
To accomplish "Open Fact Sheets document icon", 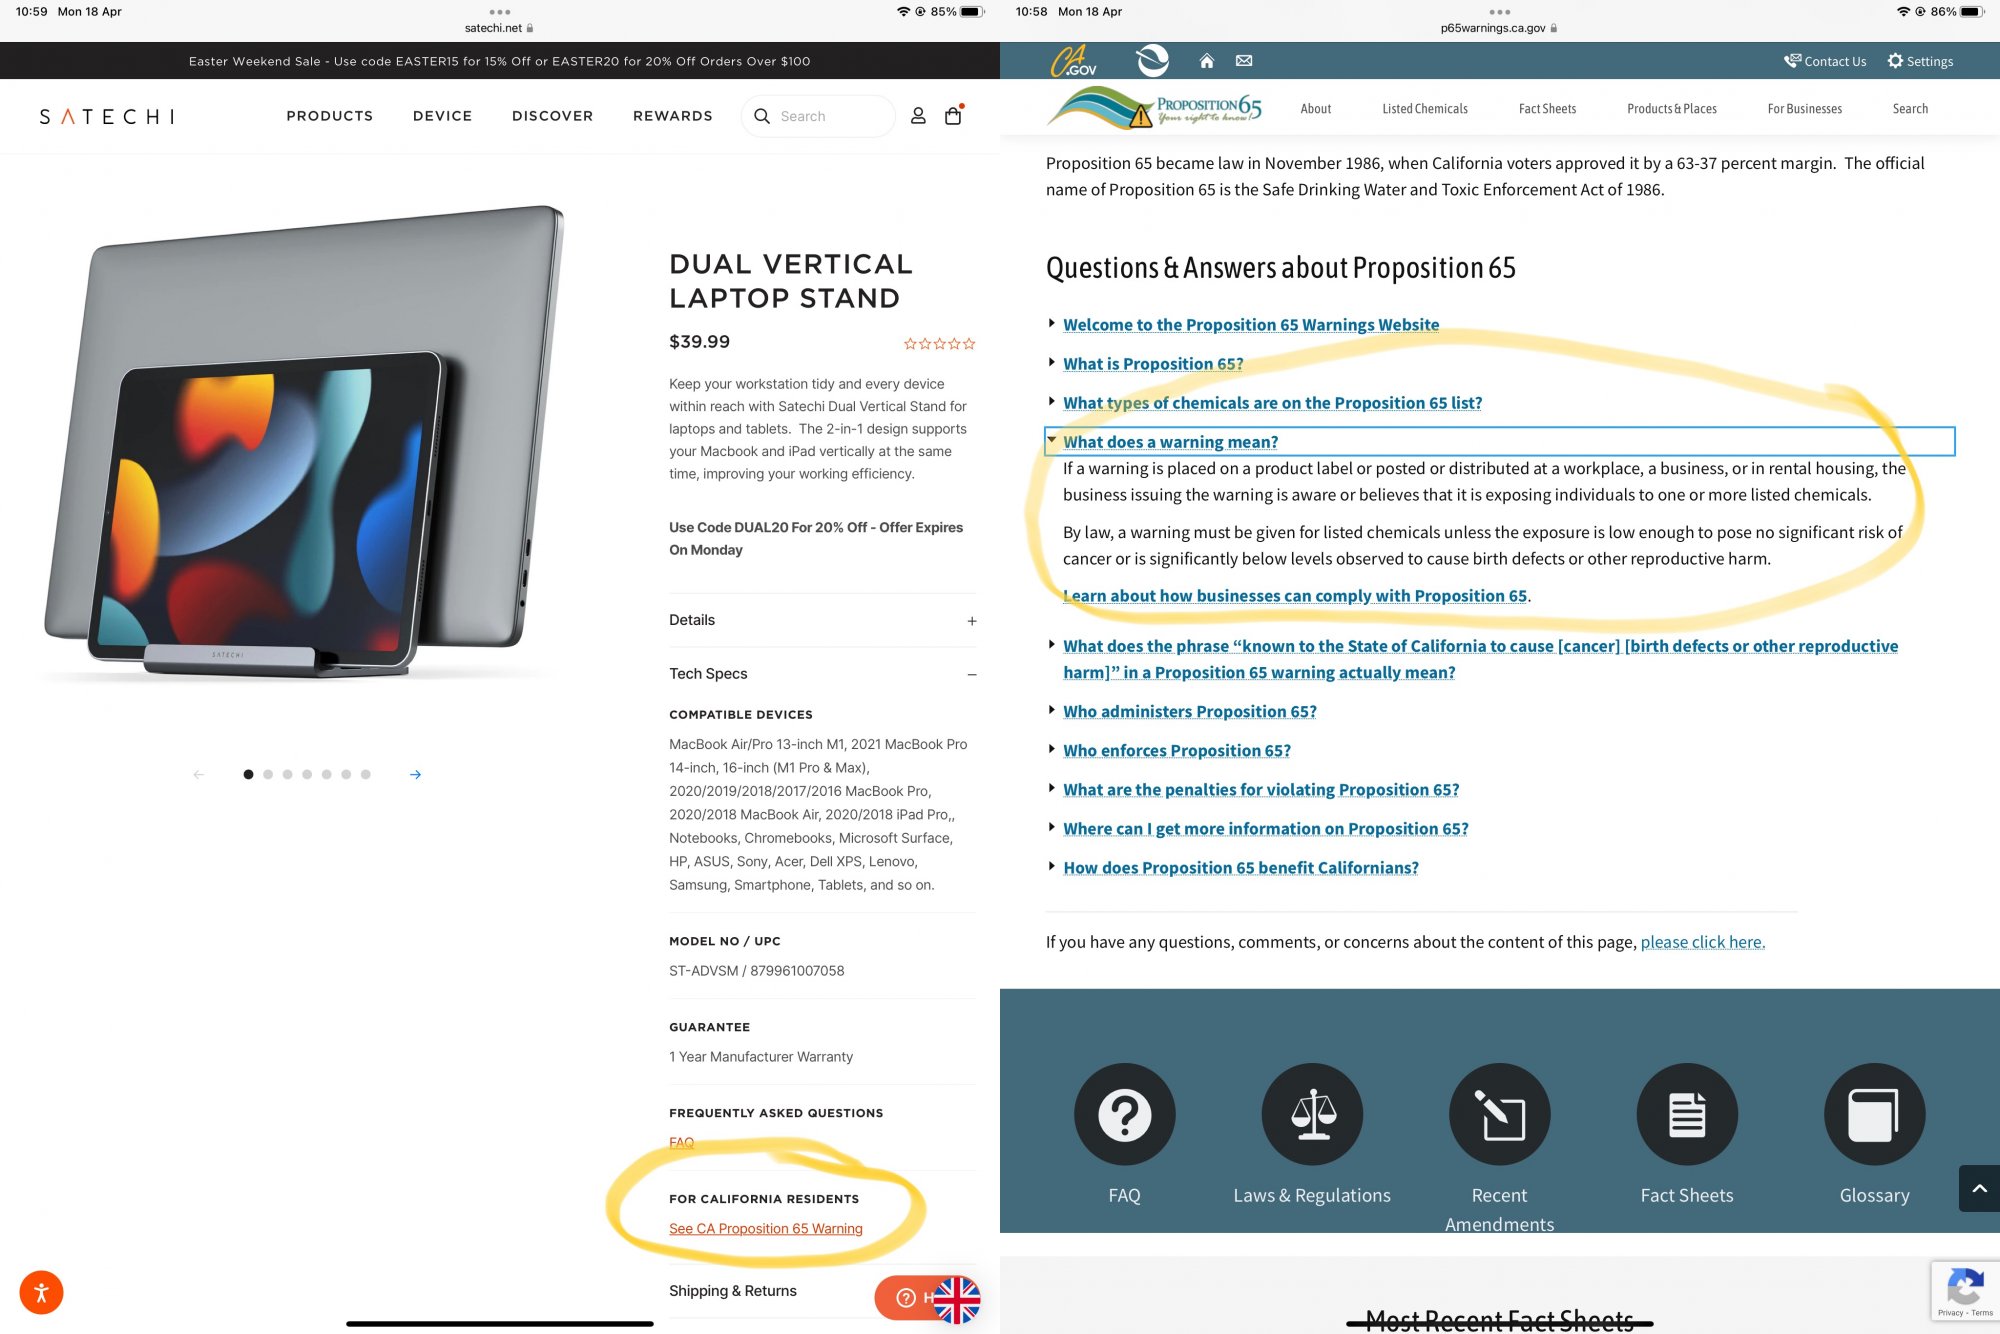I will point(1687,1114).
